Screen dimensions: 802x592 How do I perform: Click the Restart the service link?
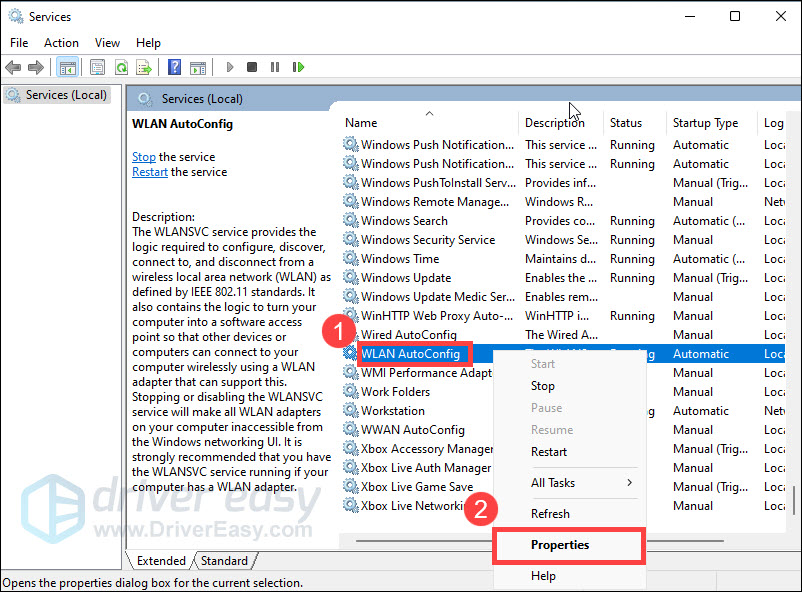point(150,172)
